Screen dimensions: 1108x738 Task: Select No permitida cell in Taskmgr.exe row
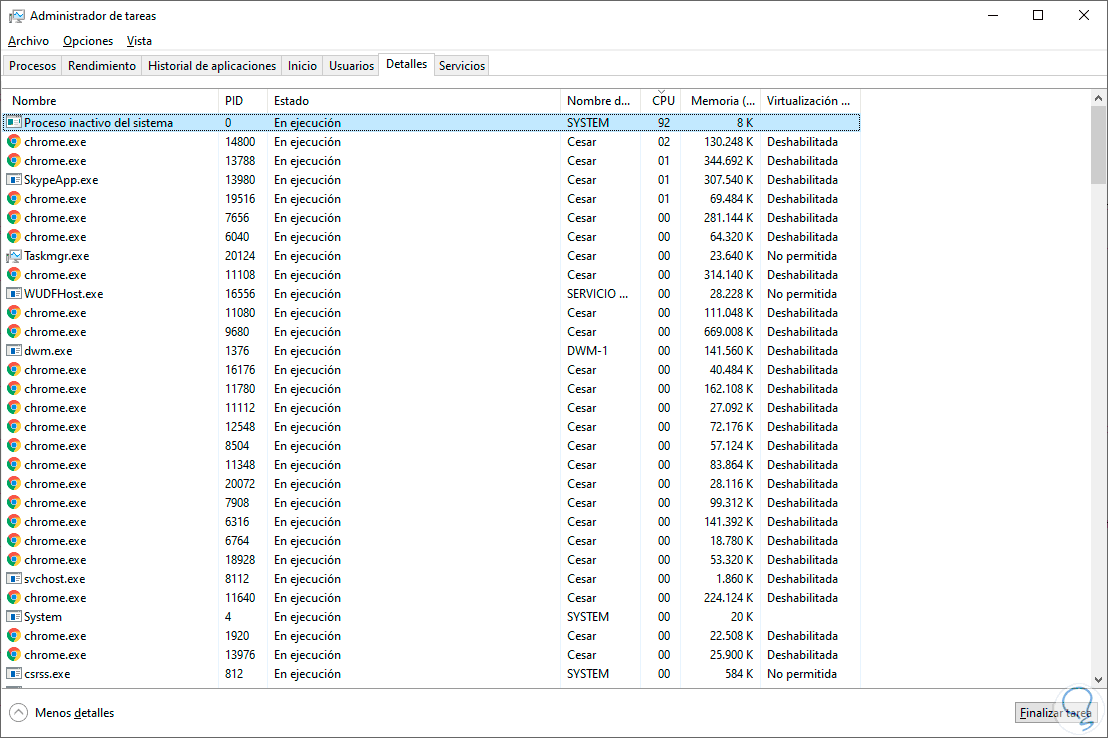(802, 256)
